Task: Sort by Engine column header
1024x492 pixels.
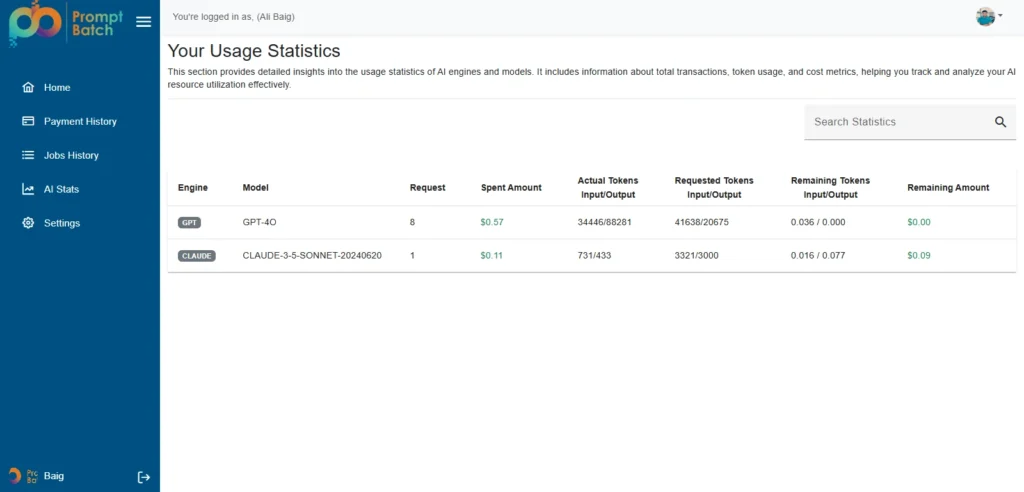Action: (193, 188)
